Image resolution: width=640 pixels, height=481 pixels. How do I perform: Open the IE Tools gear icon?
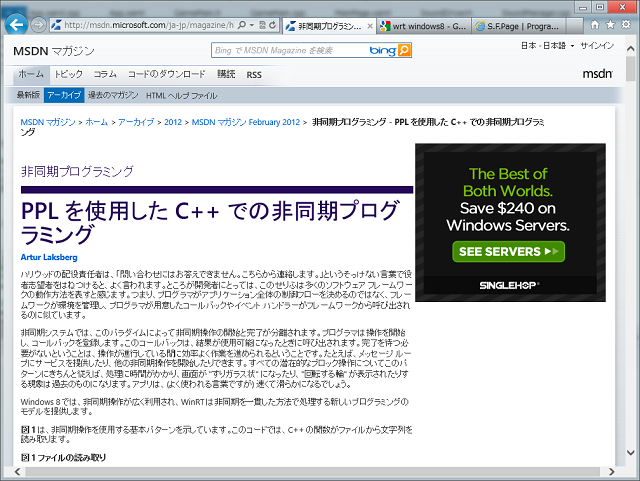(x=626, y=23)
